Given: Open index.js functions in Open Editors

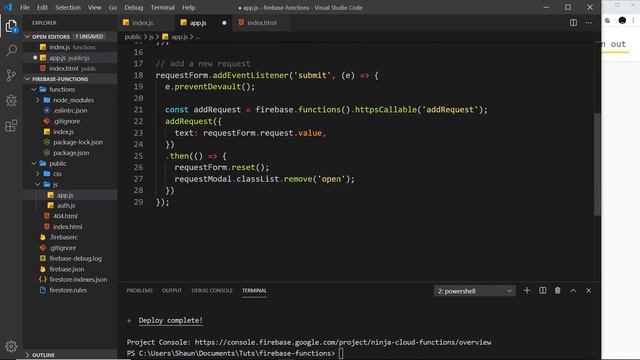Looking at the screenshot, I should pyautogui.click(x=70, y=47).
